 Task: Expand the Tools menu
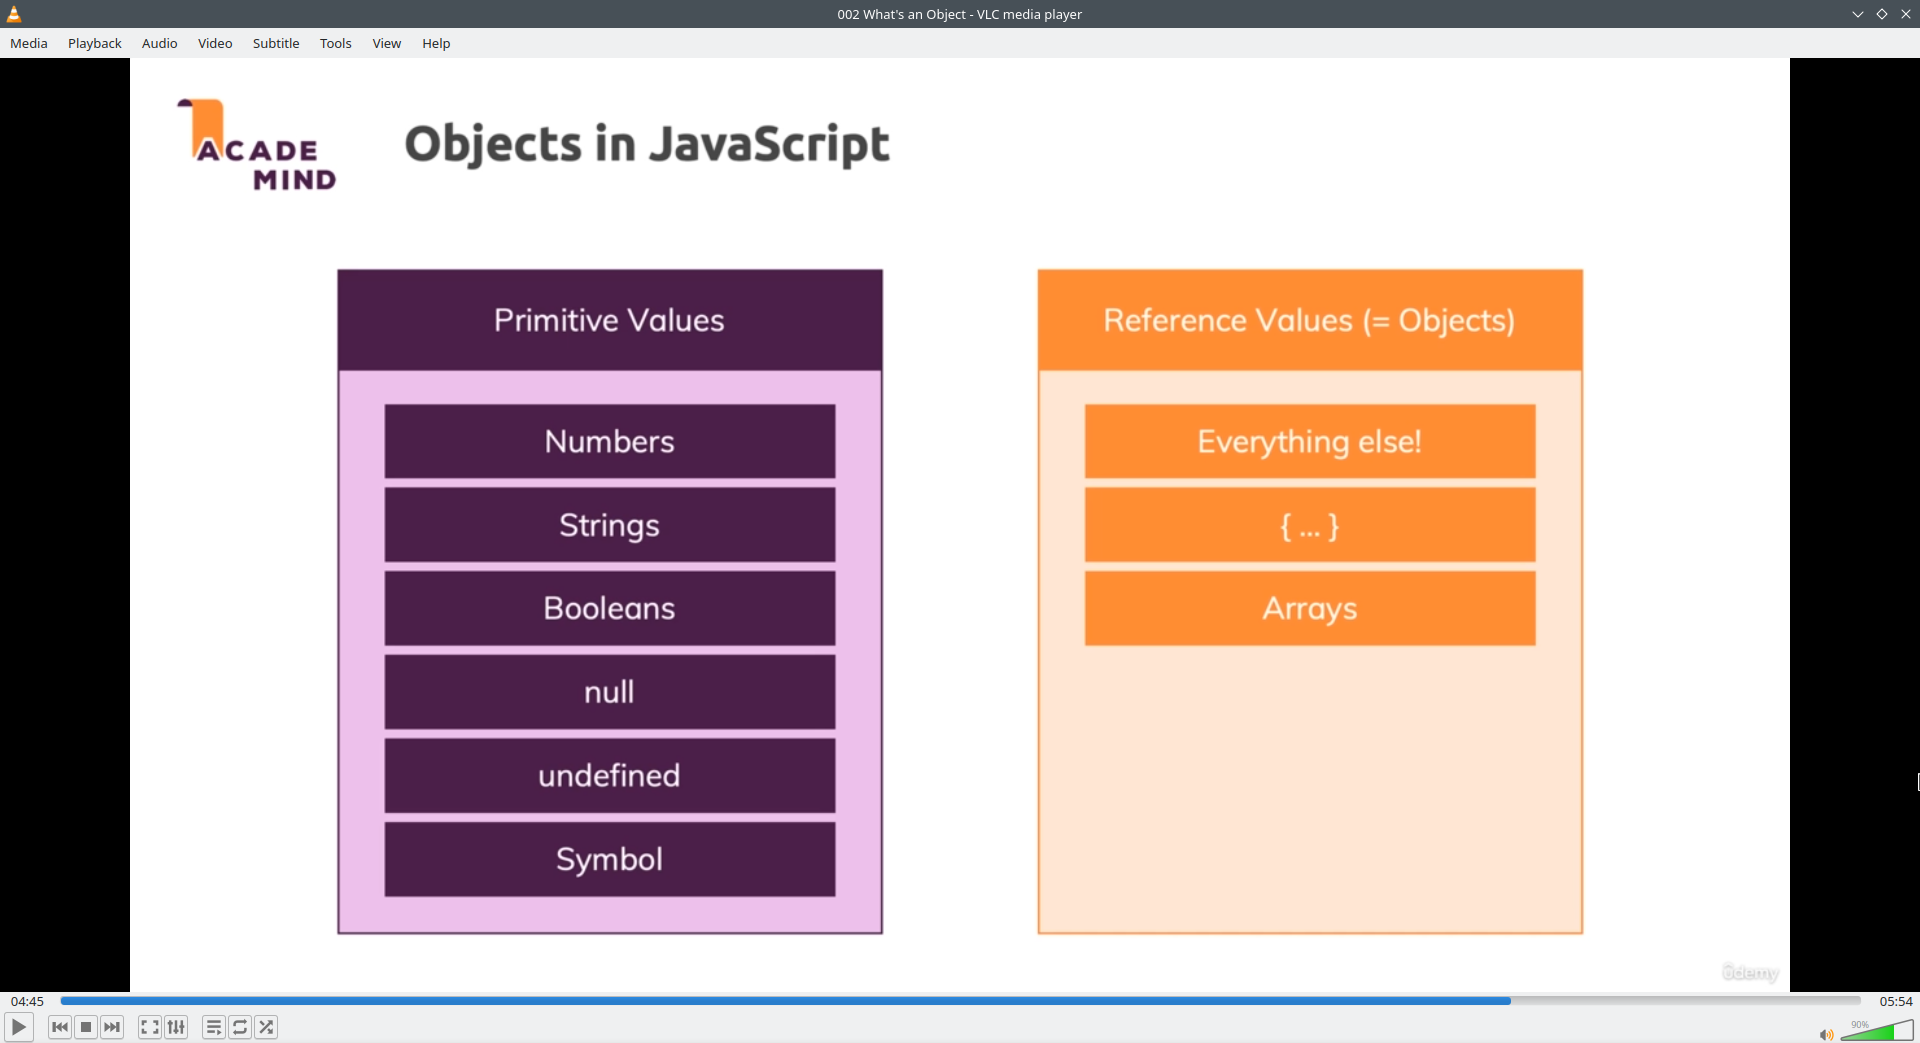point(336,43)
